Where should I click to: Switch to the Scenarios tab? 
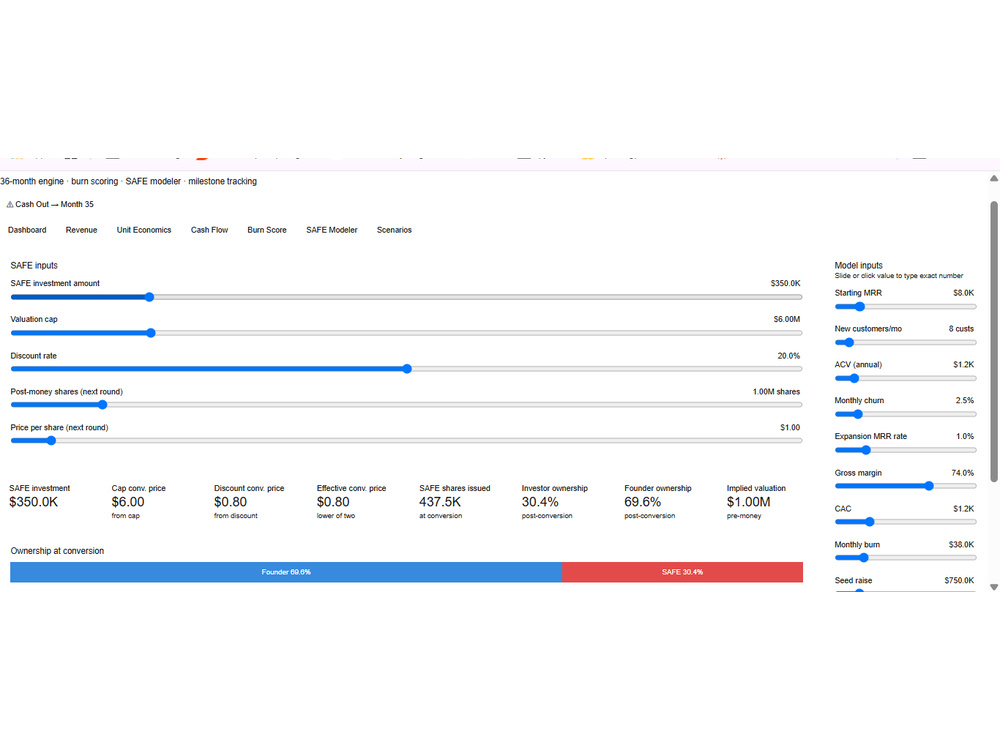[x=394, y=230]
